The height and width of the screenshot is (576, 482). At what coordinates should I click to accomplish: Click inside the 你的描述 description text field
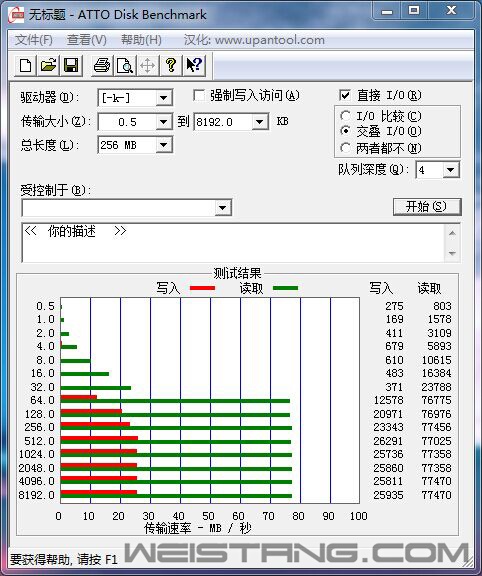[234, 242]
